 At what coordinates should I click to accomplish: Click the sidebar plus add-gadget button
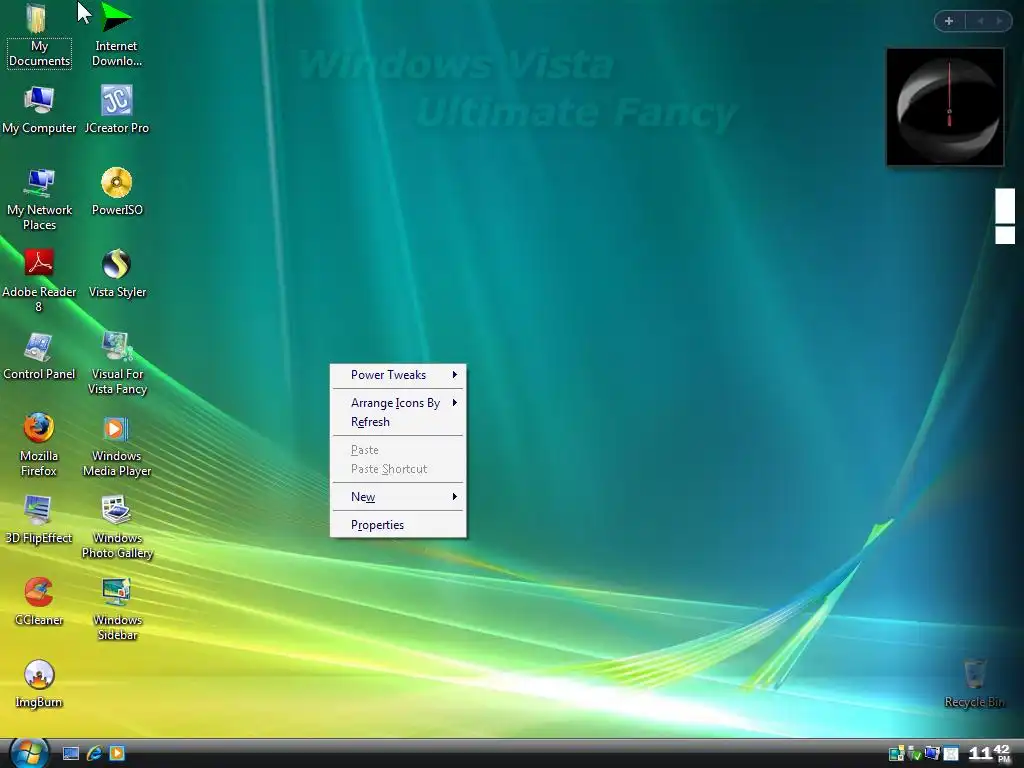(x=949, y=21)
